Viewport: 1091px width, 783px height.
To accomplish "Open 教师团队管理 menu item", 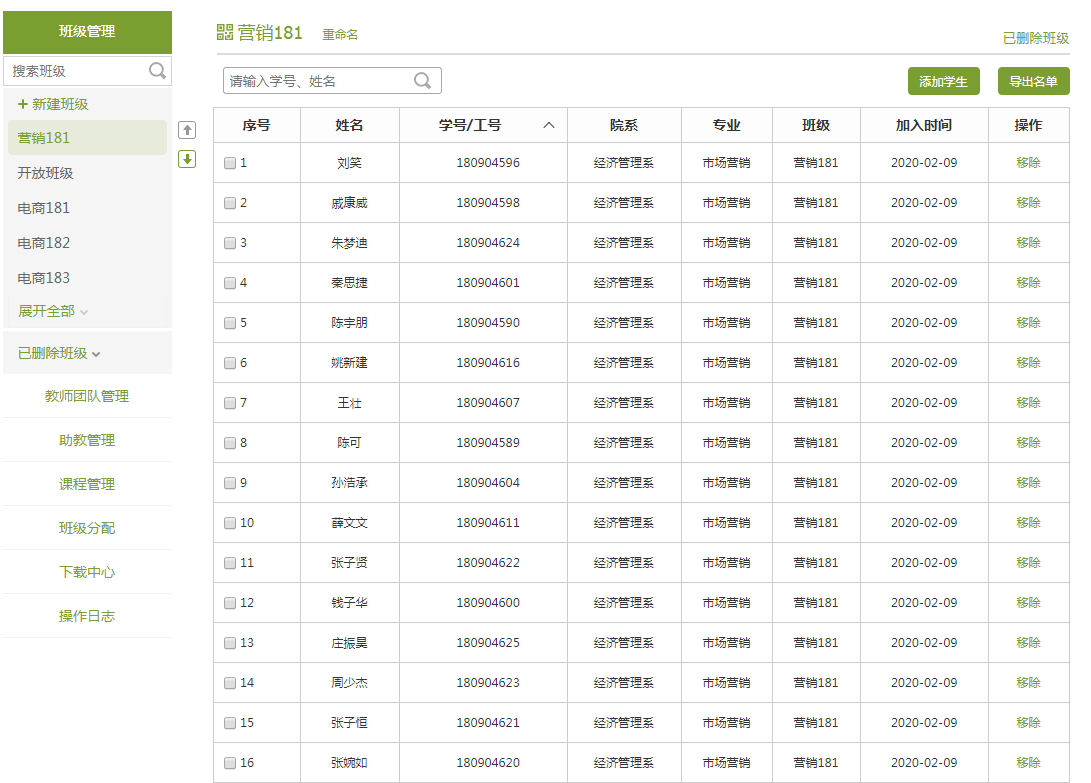I will tap(87, 396).
